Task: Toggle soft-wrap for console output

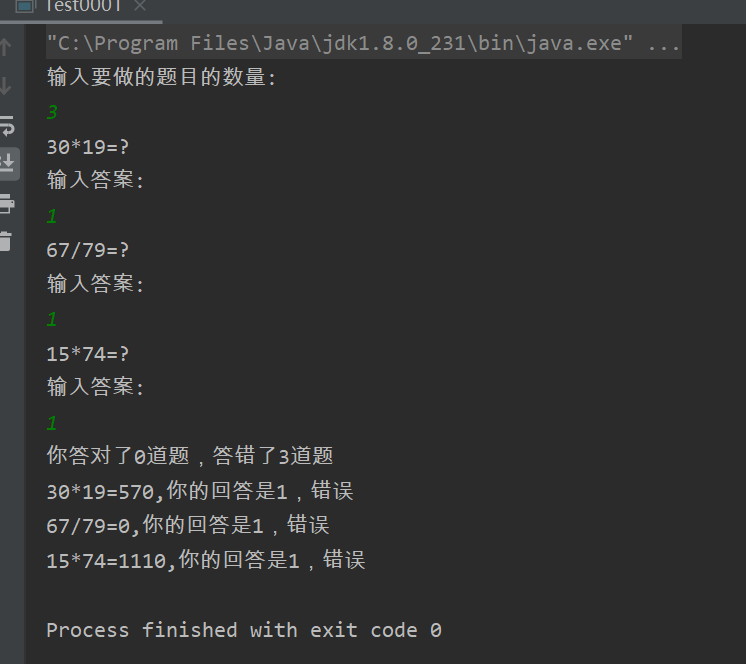Action: (7, 125)
